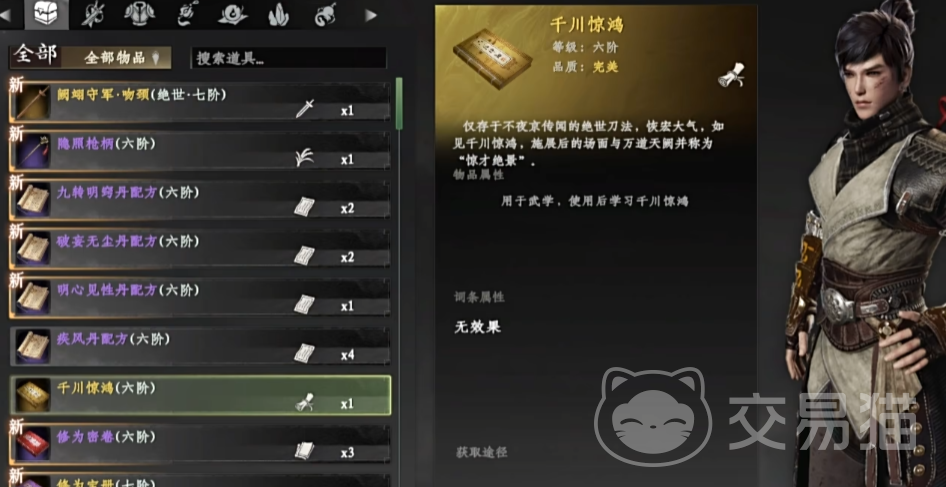
Task: Click the left arrow before category tabs
Action: click(x=5, y=14)
